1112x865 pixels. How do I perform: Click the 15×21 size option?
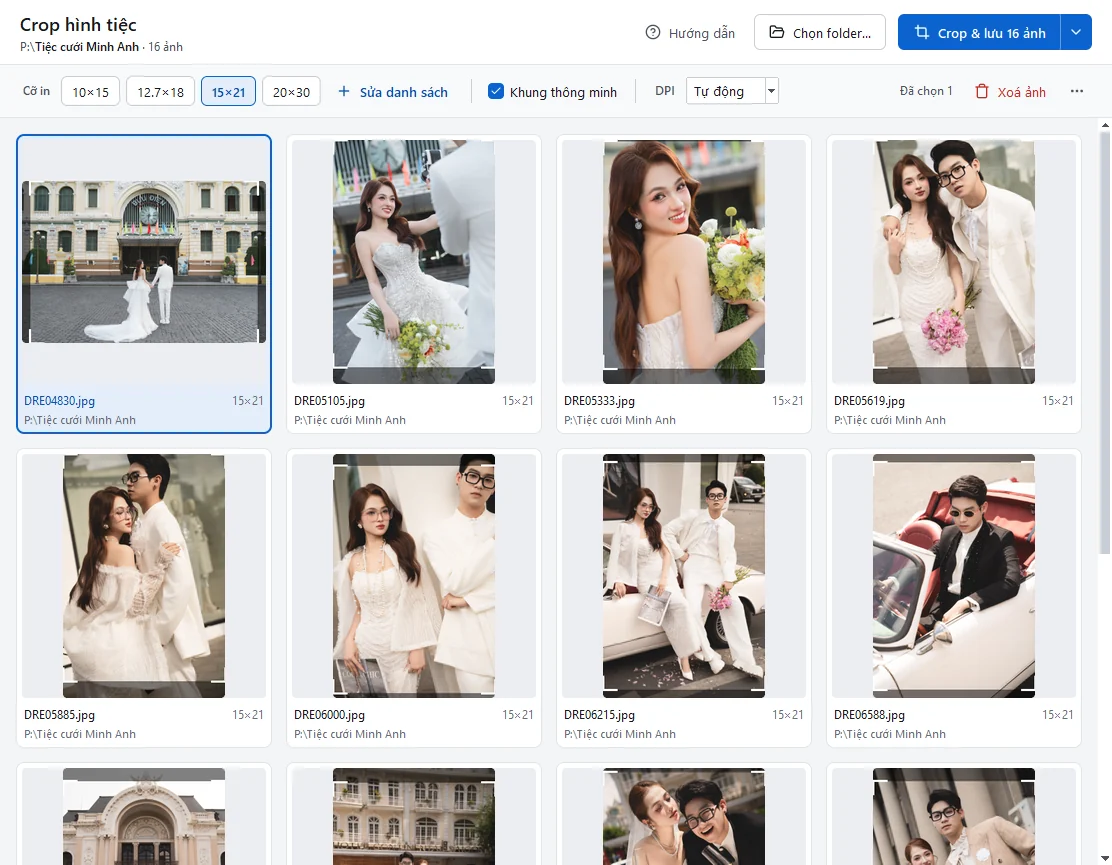pyautogui.click(x=228, y=91)
